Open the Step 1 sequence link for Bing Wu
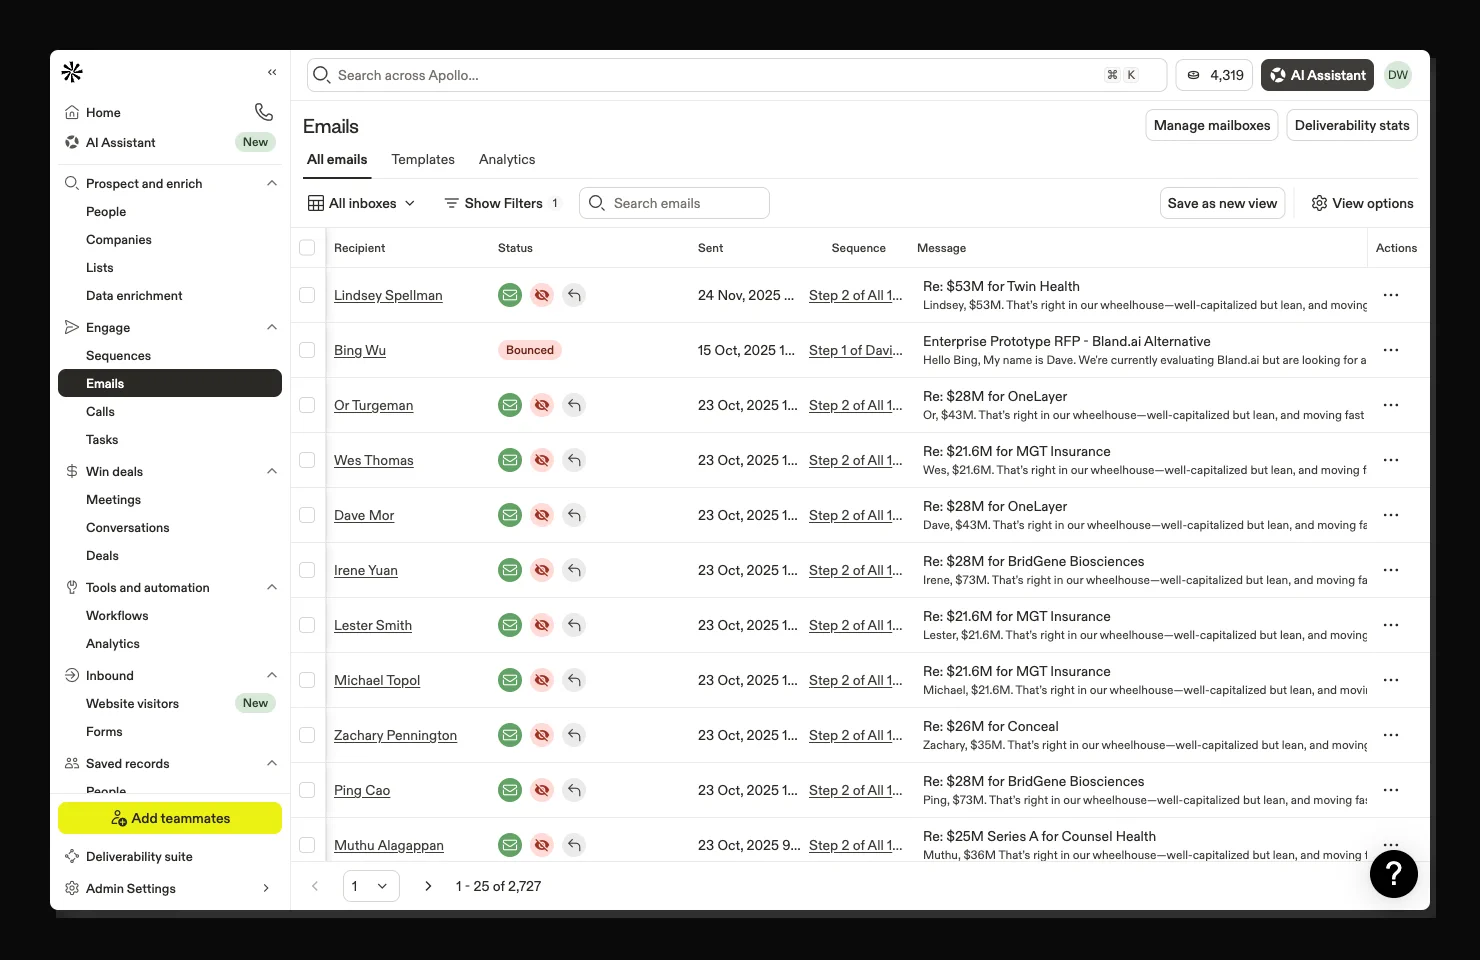Viewport: 1480px width, 960px height. click(855, 350)
